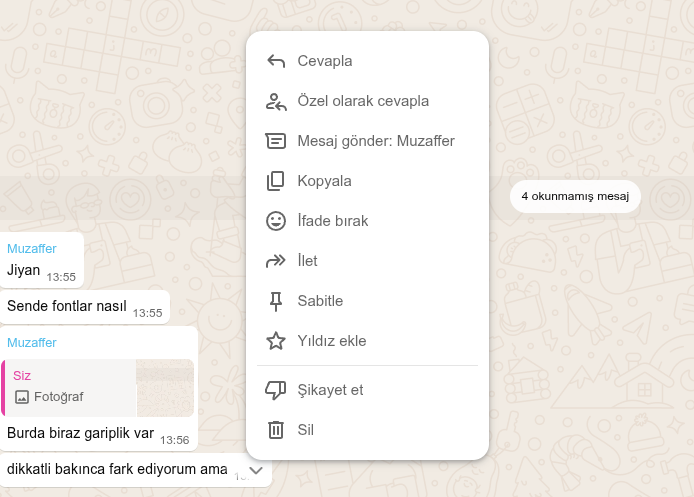Click the forward arrow icon beside İlet
Viewport: 694px width, 497px height.
coord(276,261)
